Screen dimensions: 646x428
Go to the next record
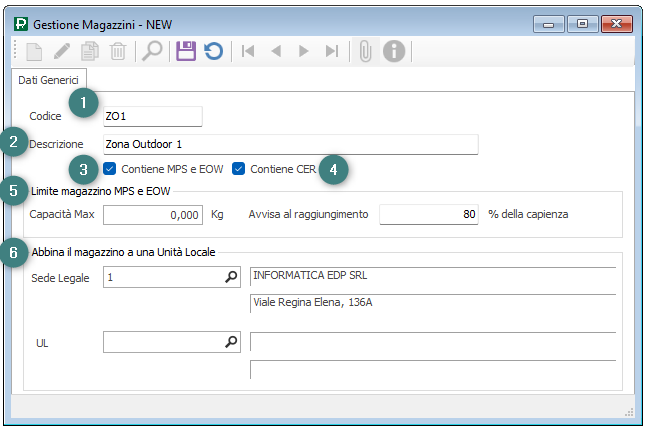304,51
